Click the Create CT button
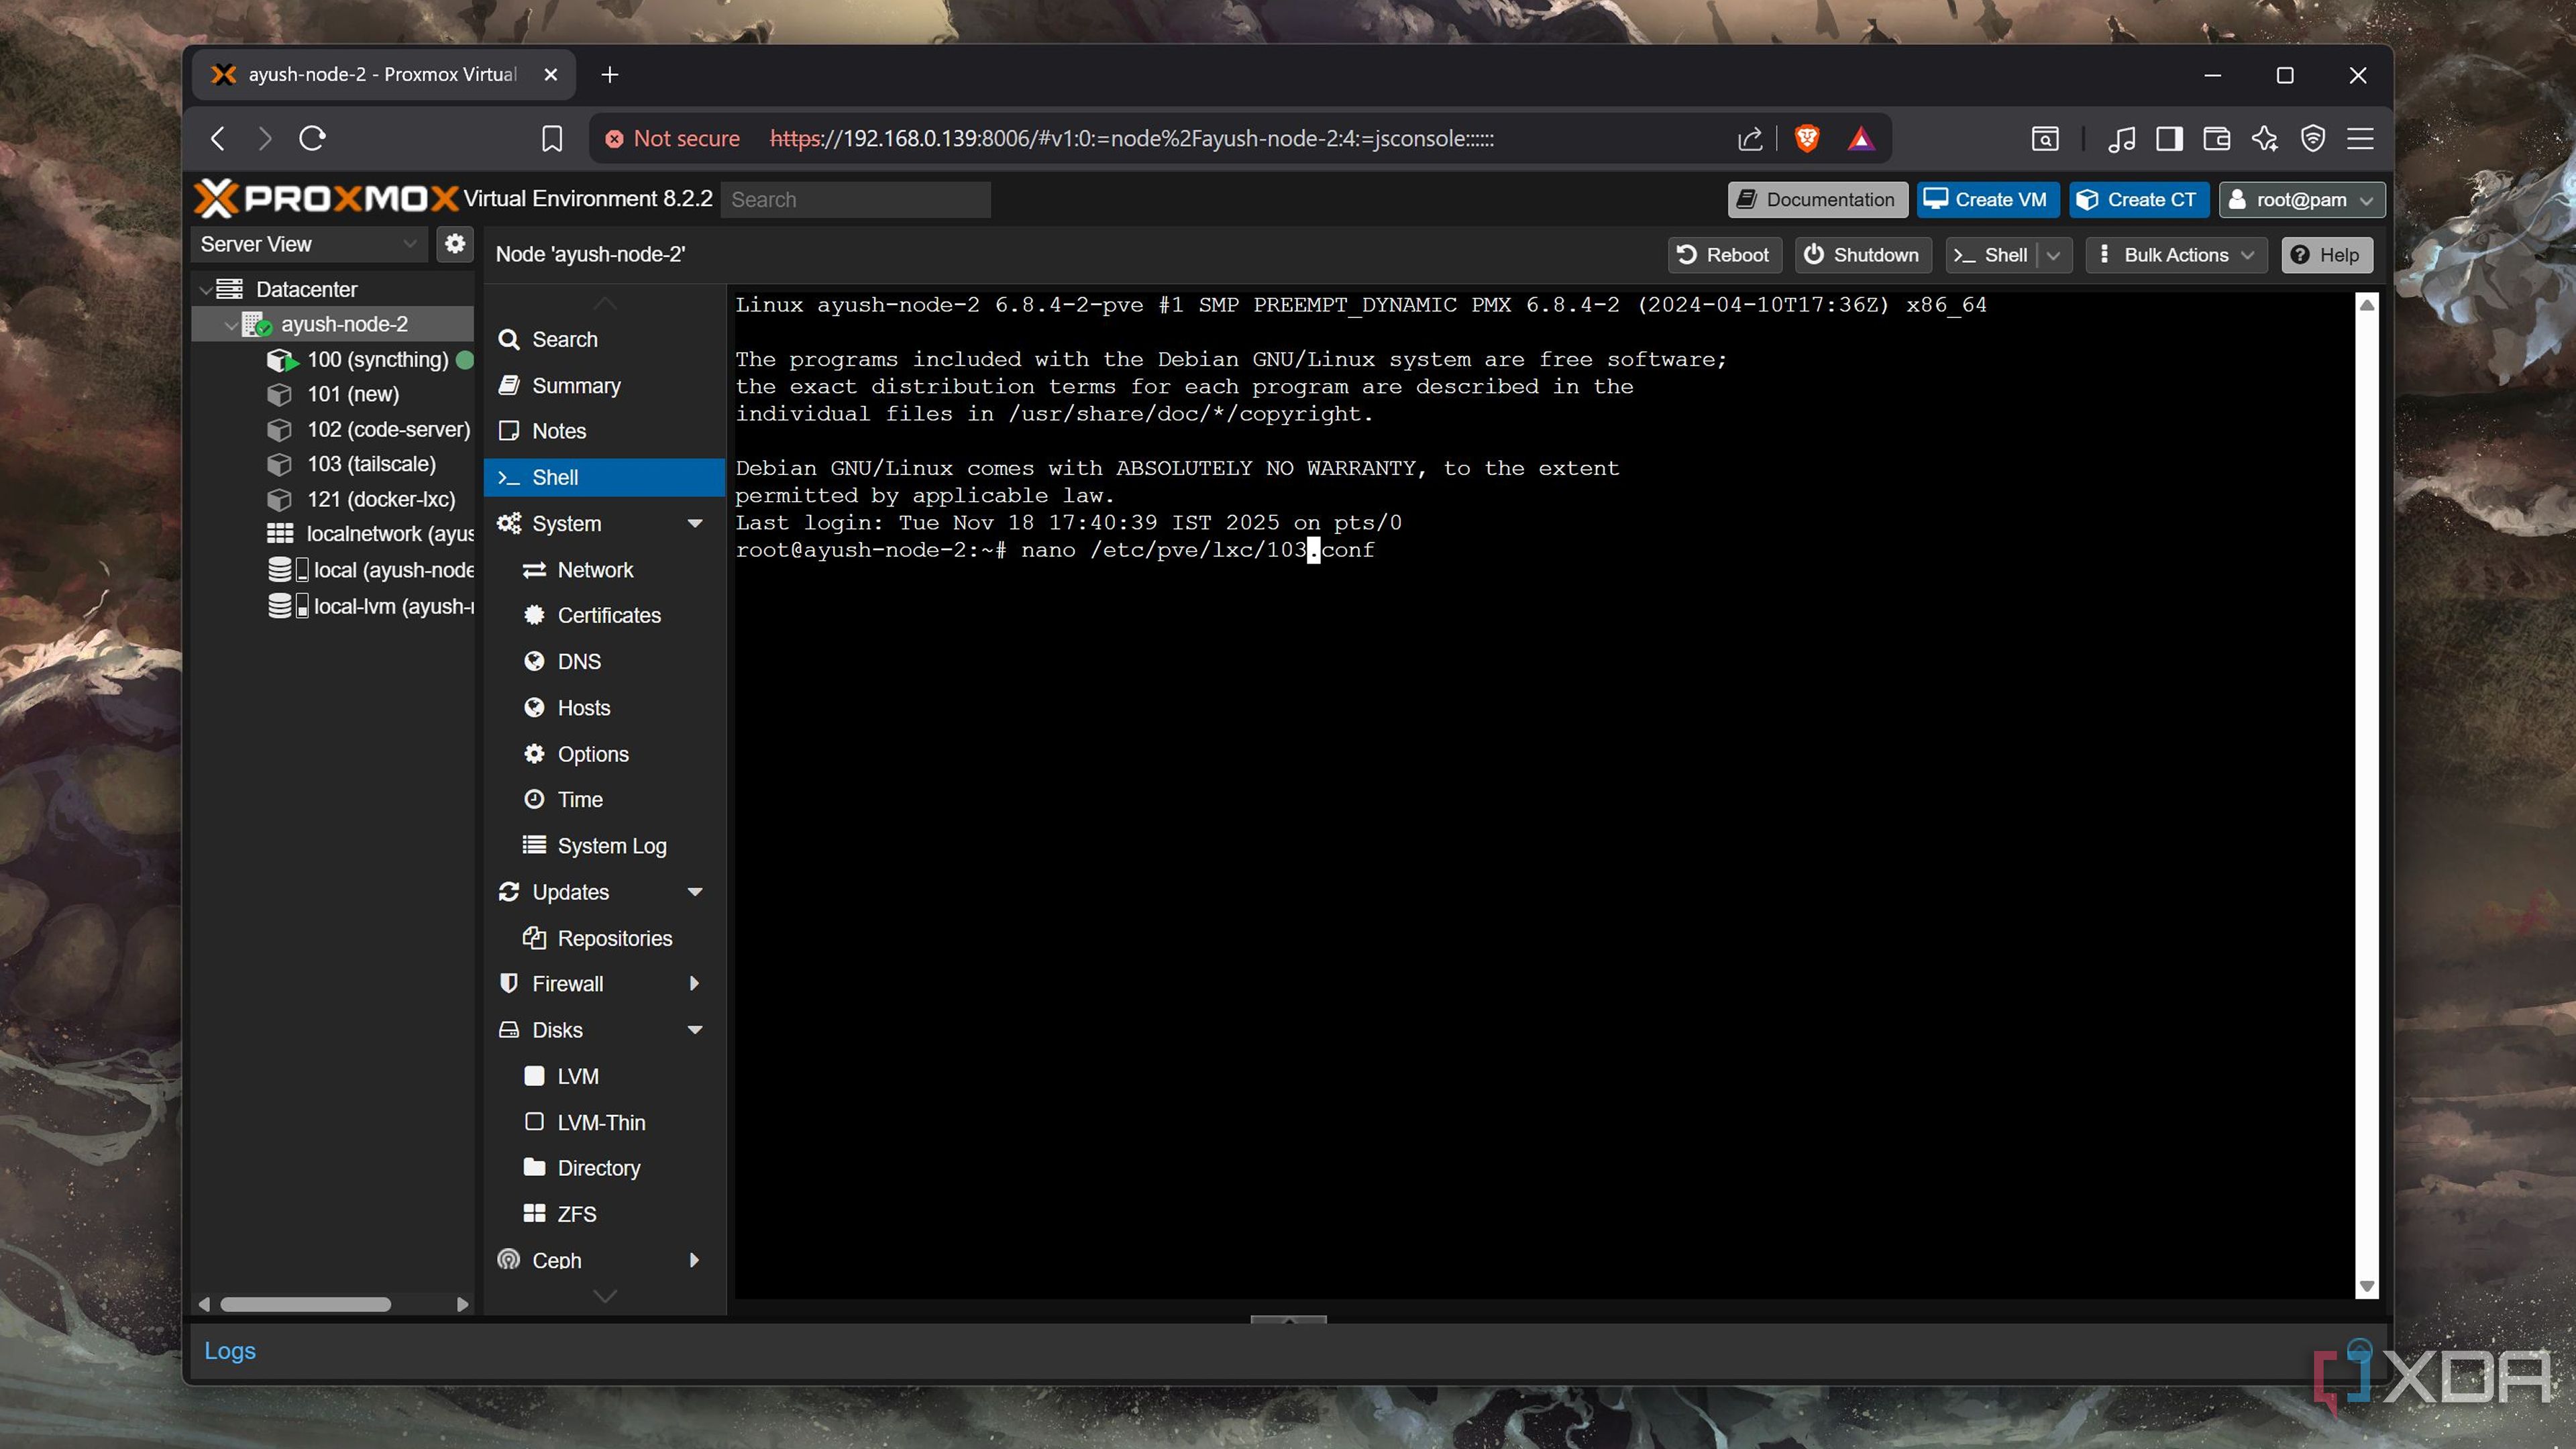The image size is (2576, 1449). [x=2138, y=200]
